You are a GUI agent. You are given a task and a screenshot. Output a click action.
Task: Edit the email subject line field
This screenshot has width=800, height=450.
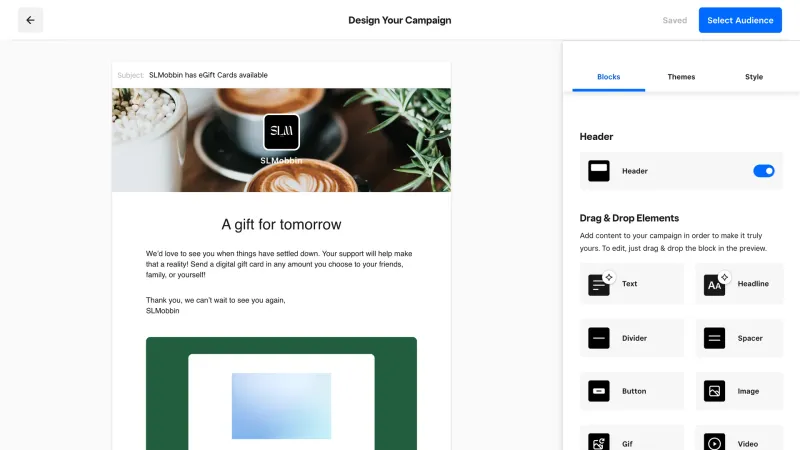281,75
